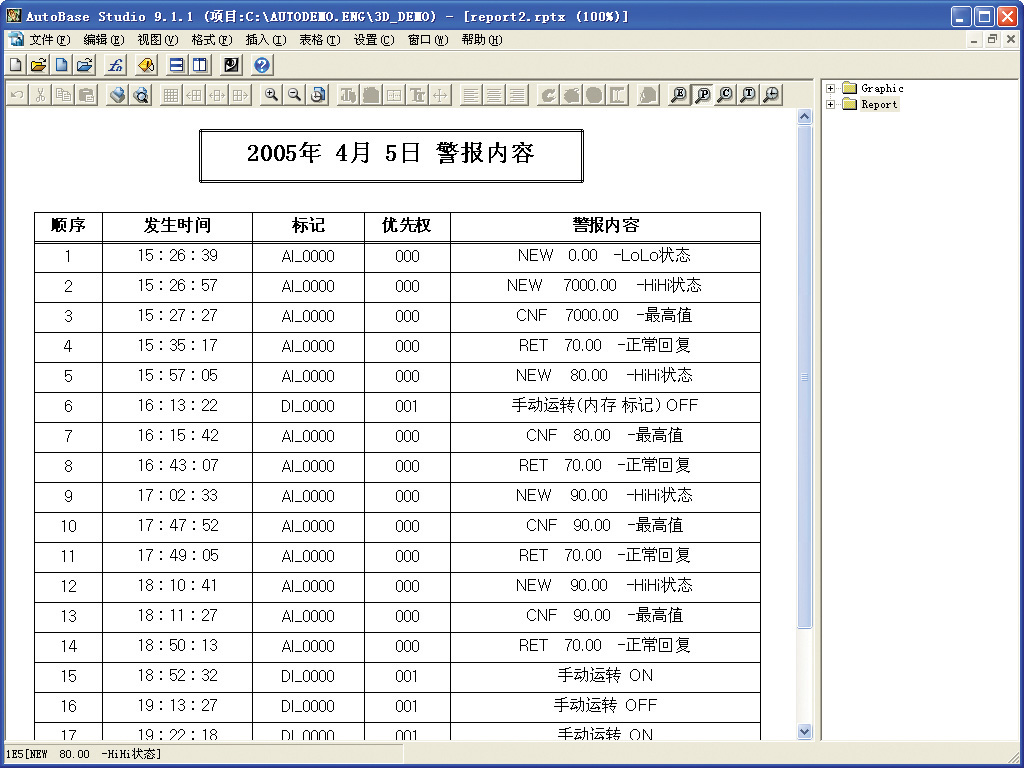
Task: Zoom out with the minus magnifier
Action: [295, 95]
